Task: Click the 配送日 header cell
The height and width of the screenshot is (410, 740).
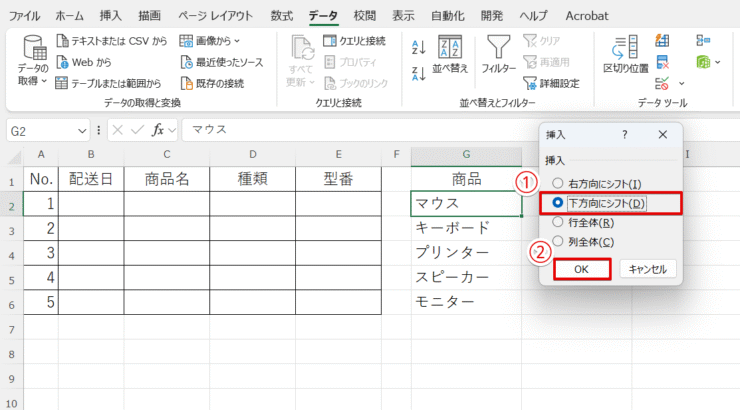Action: (91, 179)
